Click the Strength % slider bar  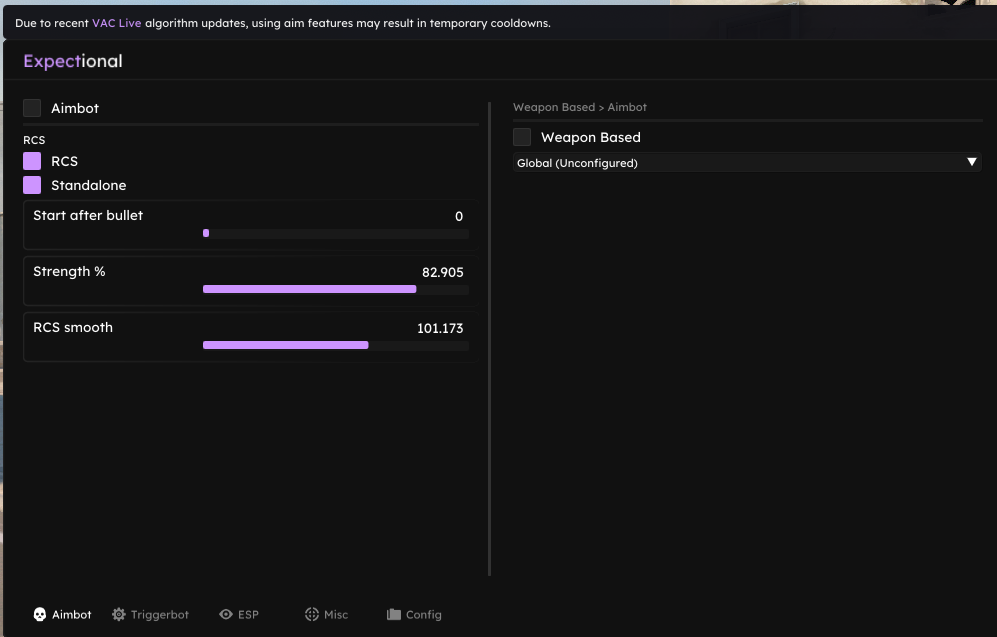(336, 289)
